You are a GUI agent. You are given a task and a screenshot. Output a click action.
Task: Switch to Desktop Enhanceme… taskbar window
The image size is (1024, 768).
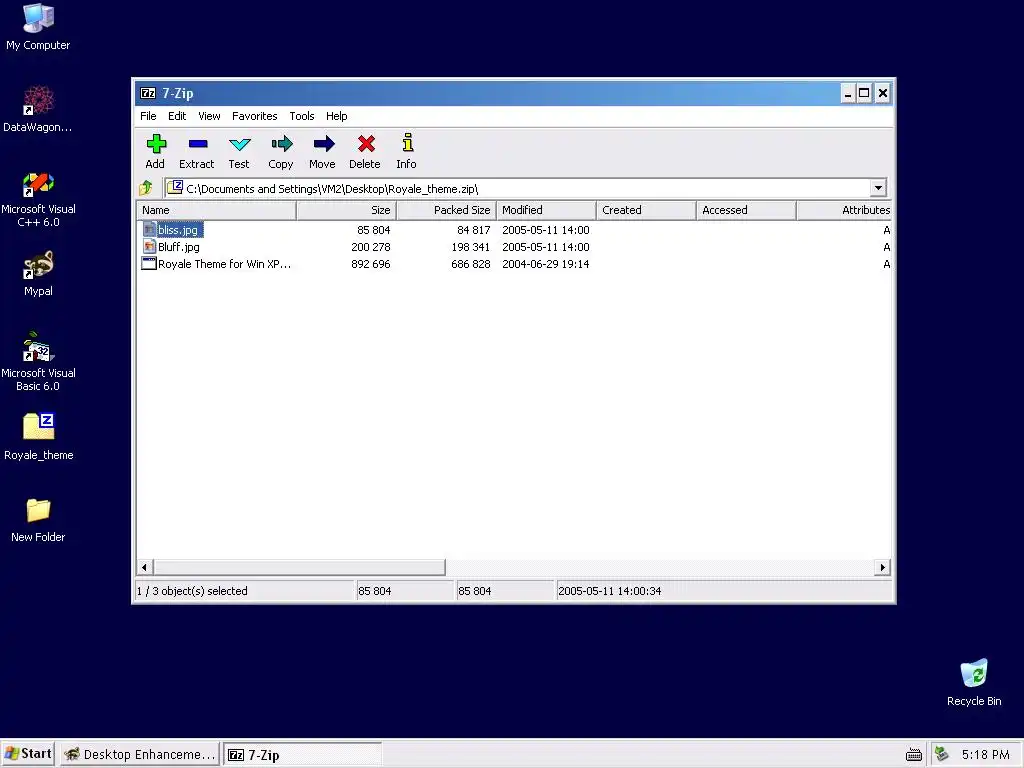tap(140, 754)
